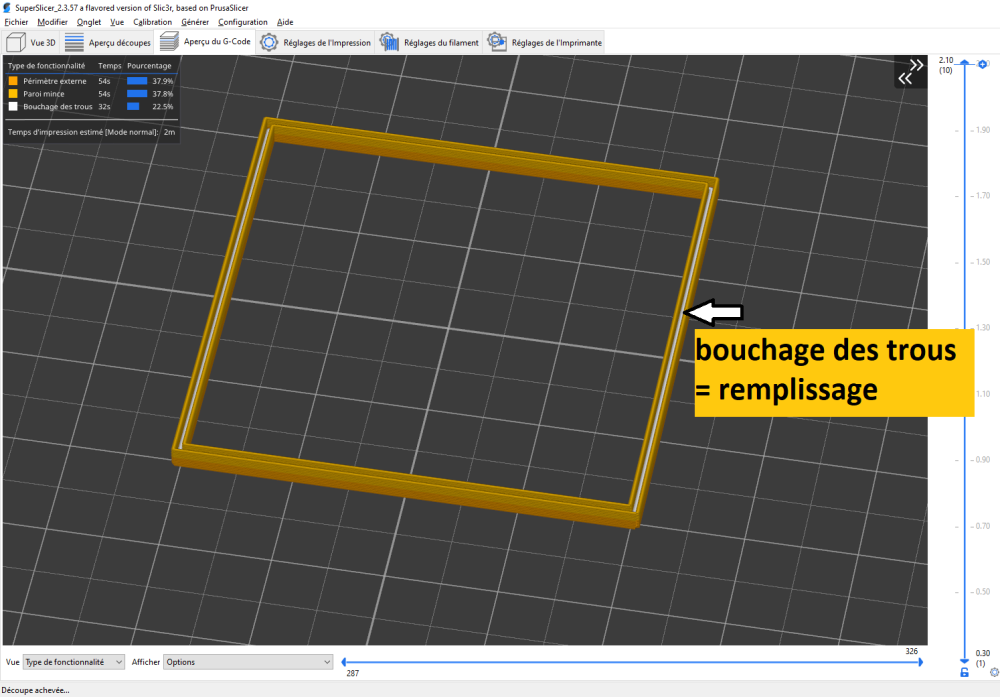Click the Aperçu du G-Code stack icon

(x=169, y=41)
